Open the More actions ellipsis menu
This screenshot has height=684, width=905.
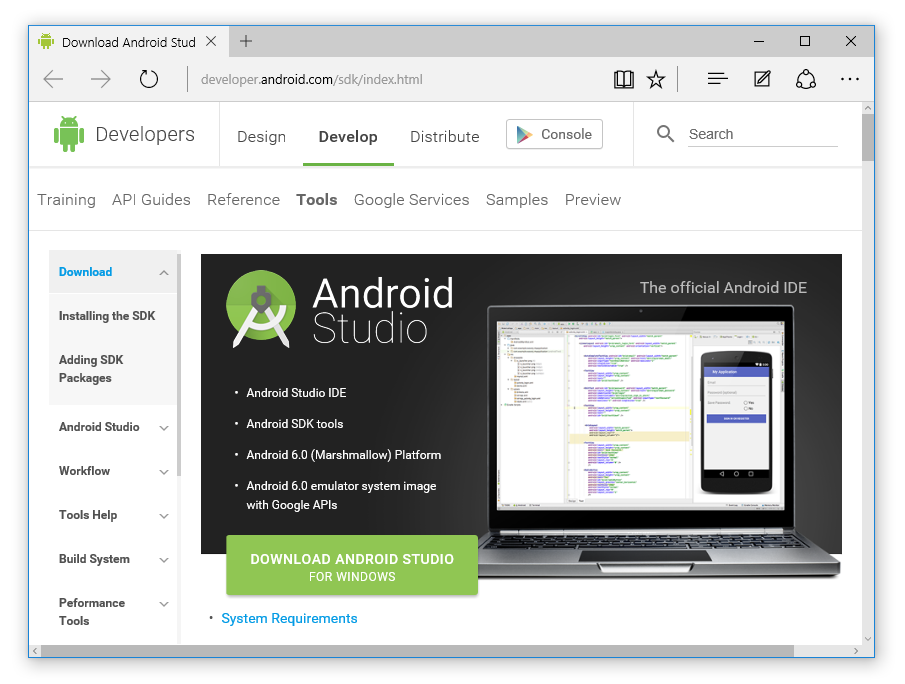(x=850, y=79)
